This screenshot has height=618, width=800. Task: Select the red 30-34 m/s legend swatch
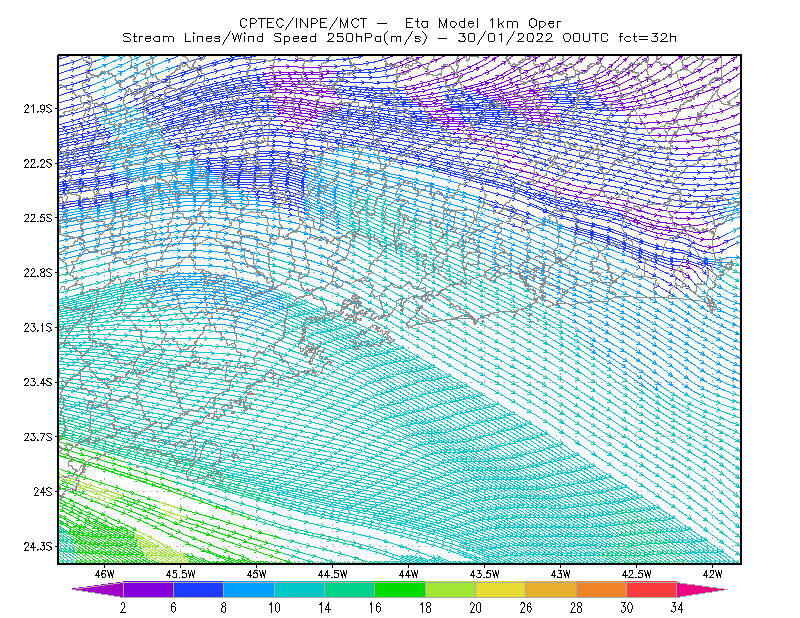click(x=652, y=589)
